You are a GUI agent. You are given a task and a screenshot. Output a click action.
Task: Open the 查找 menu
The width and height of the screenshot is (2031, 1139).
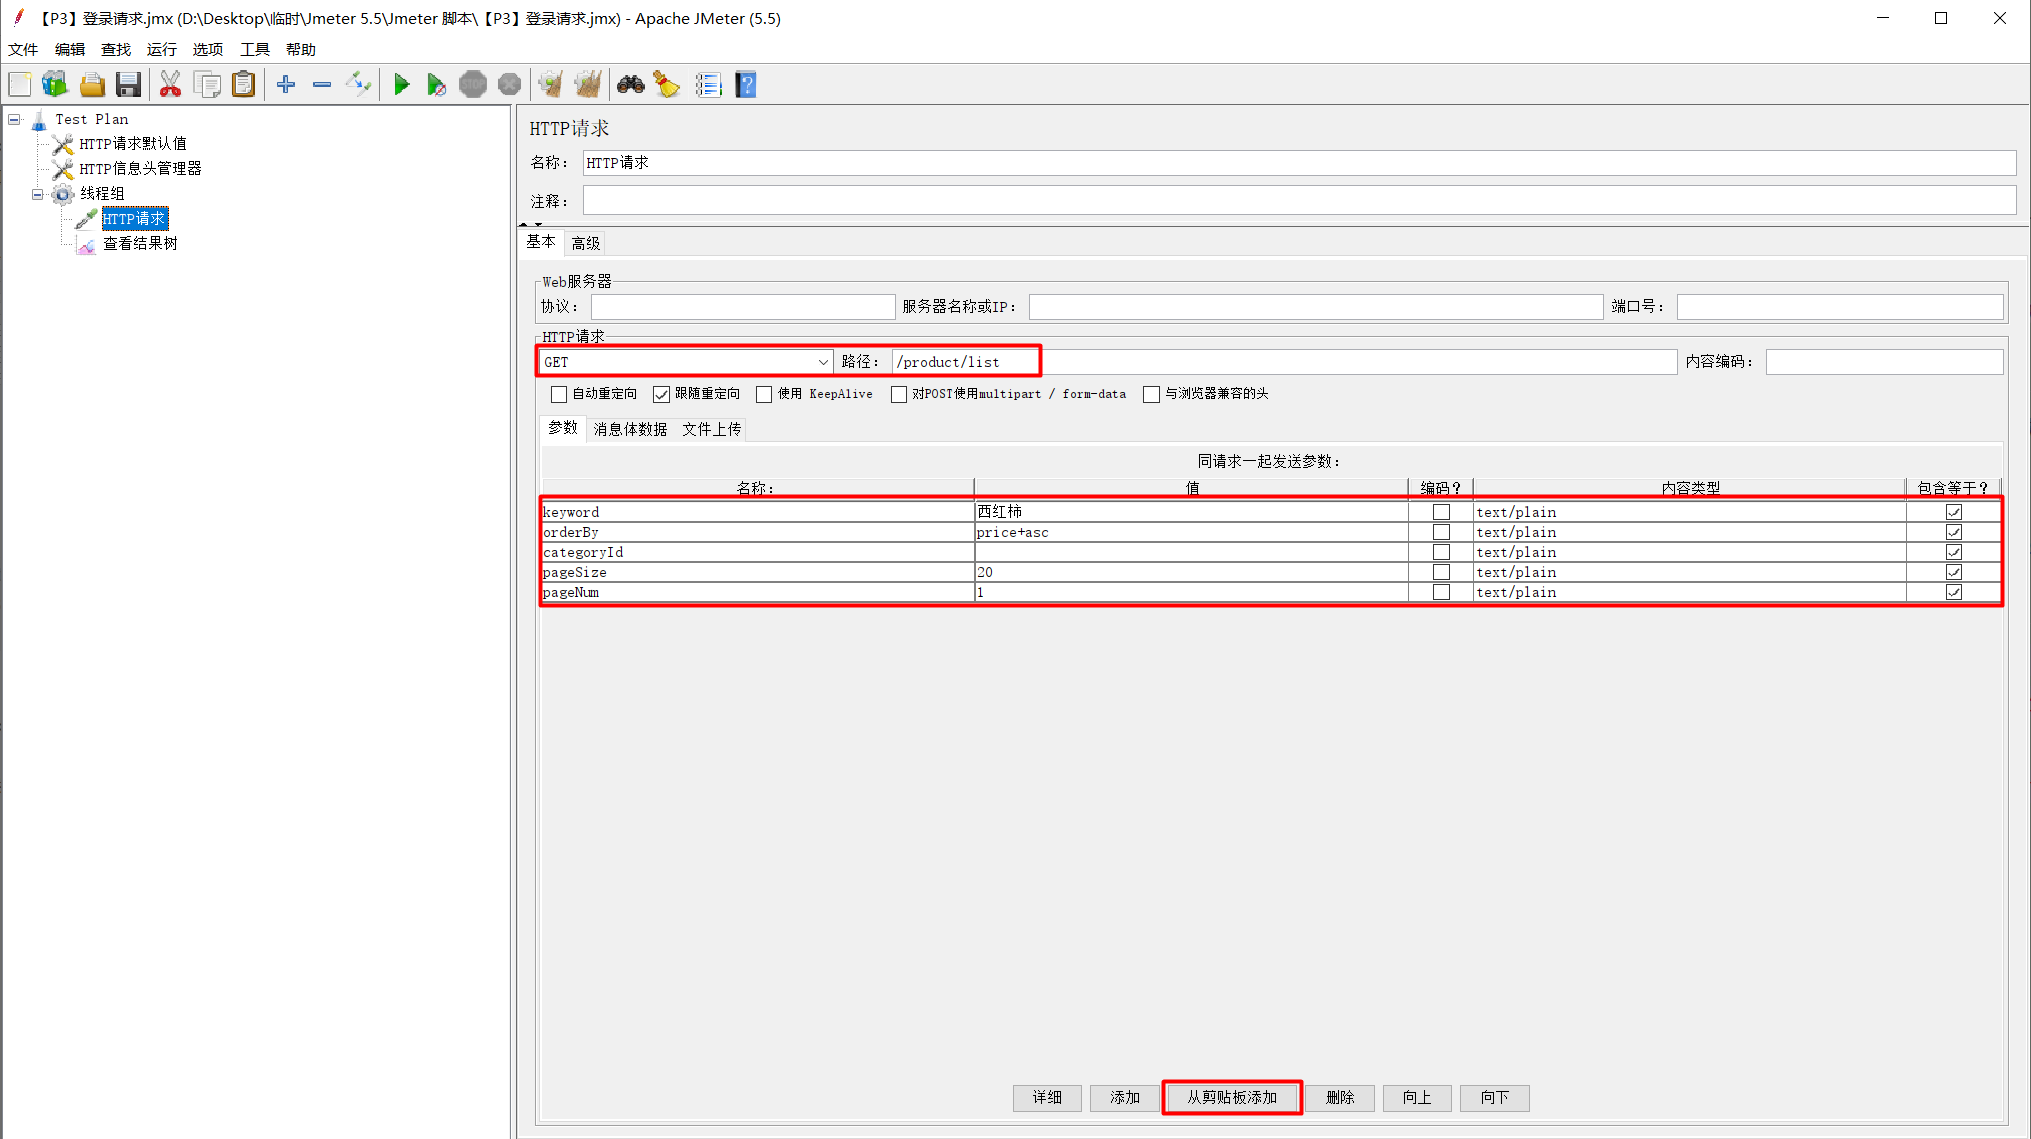[115, 49]
